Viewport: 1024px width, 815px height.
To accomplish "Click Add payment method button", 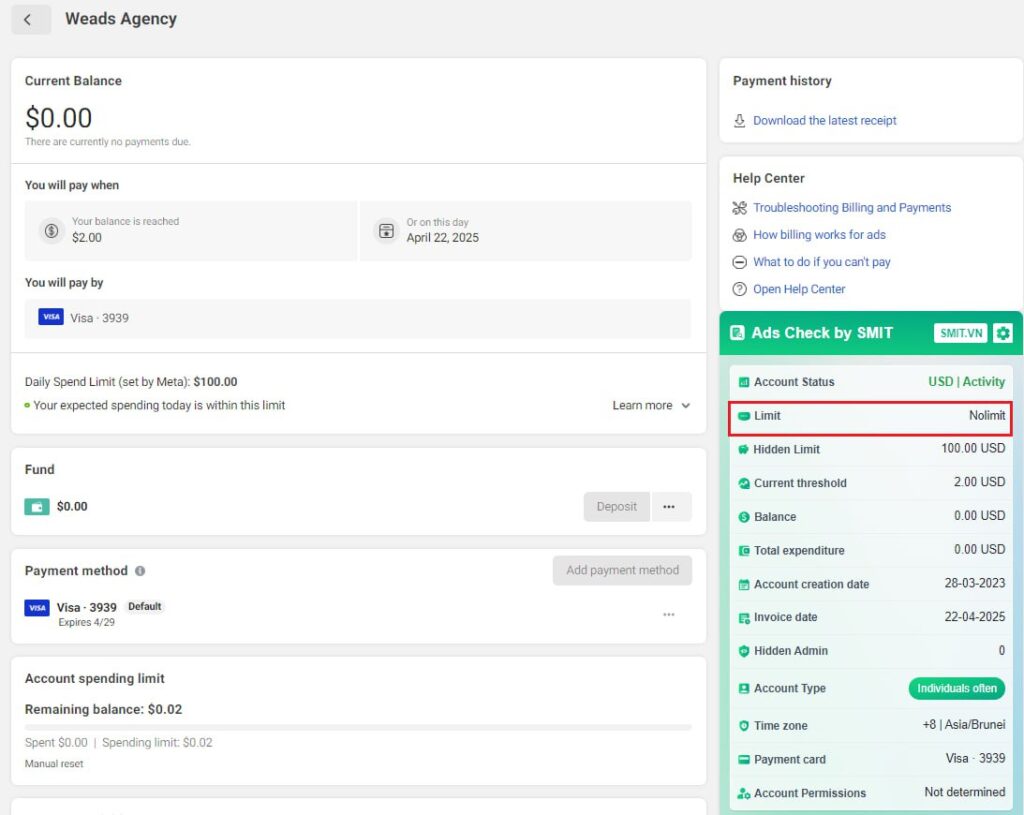I will [622, 570].
